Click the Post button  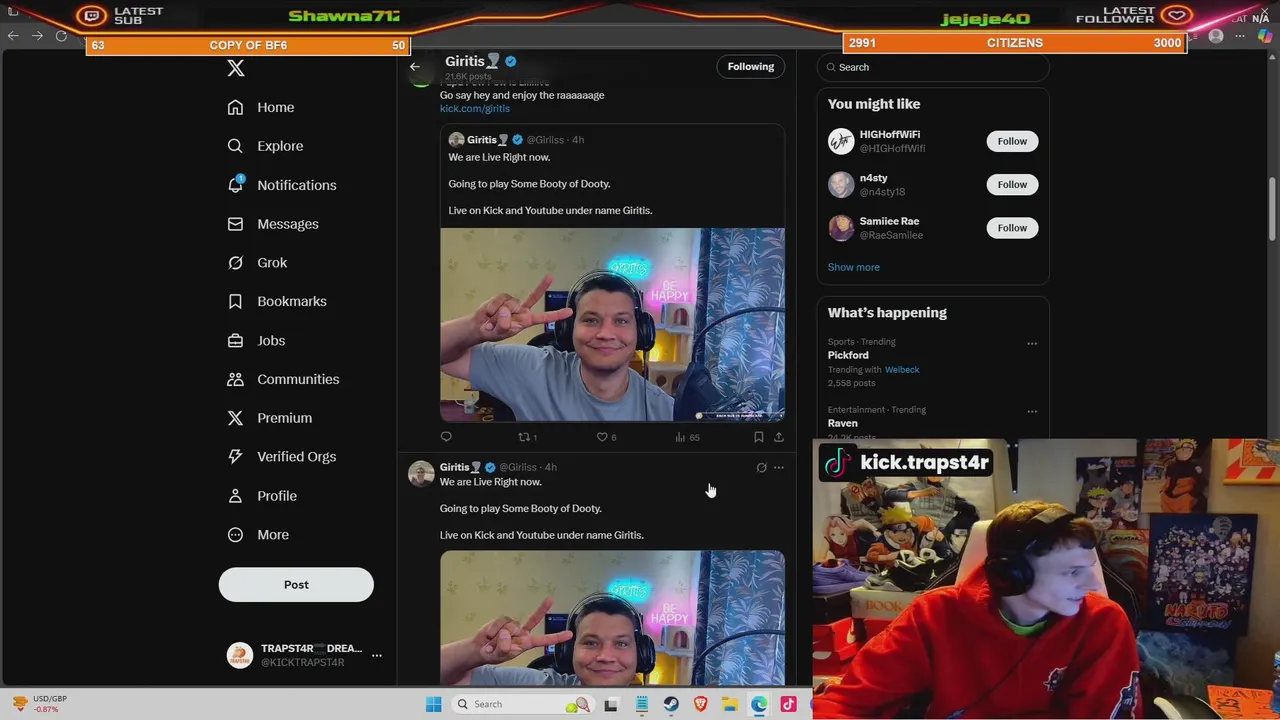click(296, 585)
